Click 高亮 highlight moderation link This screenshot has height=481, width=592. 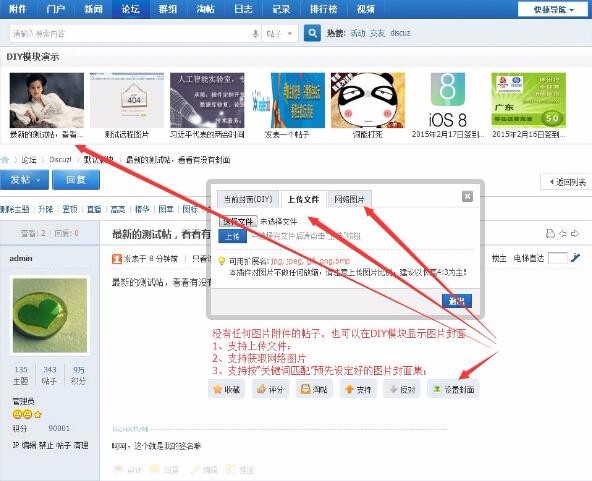point(118,209)
